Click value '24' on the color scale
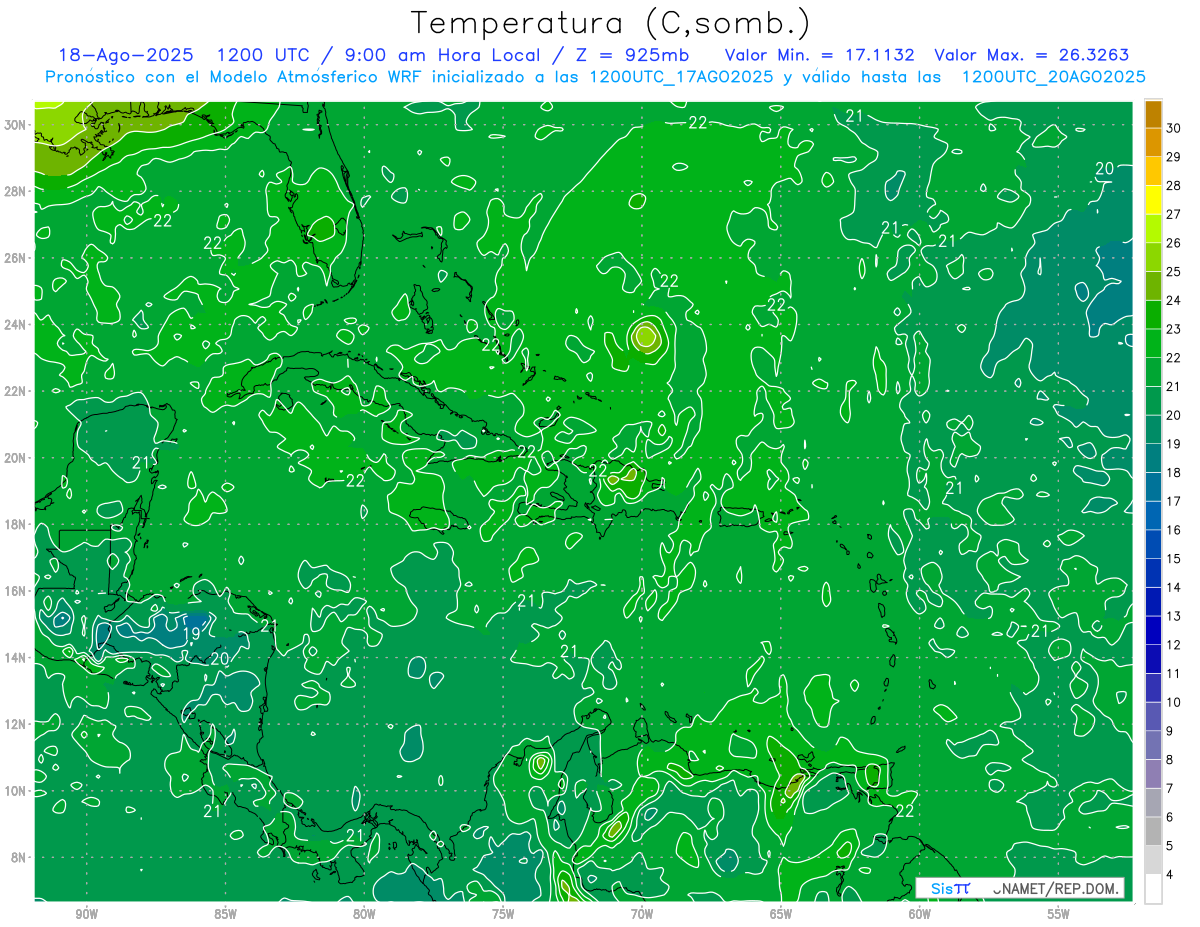 tap(1174, 300)
